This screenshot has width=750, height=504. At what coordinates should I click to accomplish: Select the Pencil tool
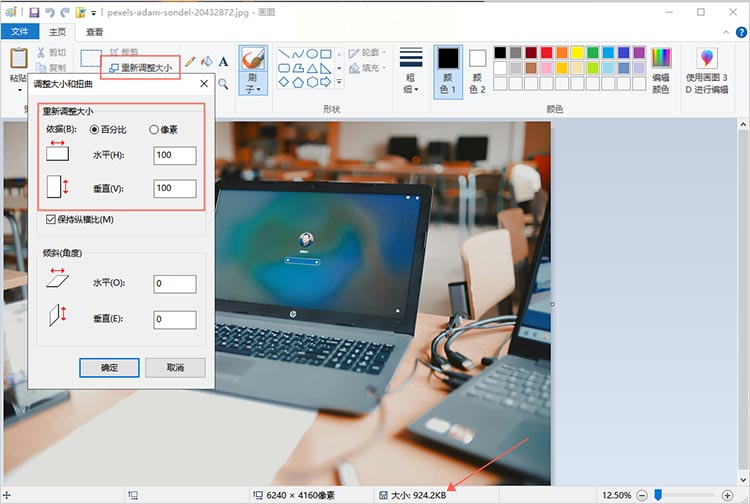[190, 61]
